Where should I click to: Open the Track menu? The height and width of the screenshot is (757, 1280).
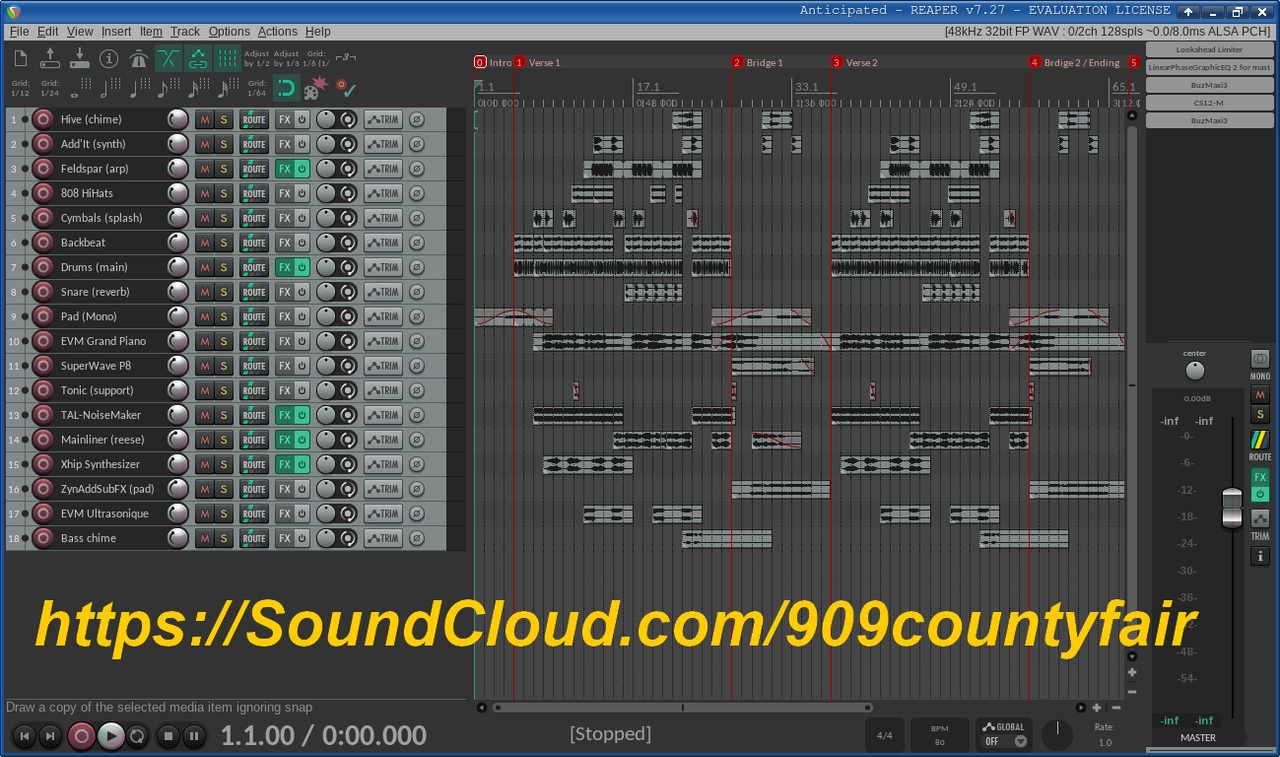tap(185, 32)
